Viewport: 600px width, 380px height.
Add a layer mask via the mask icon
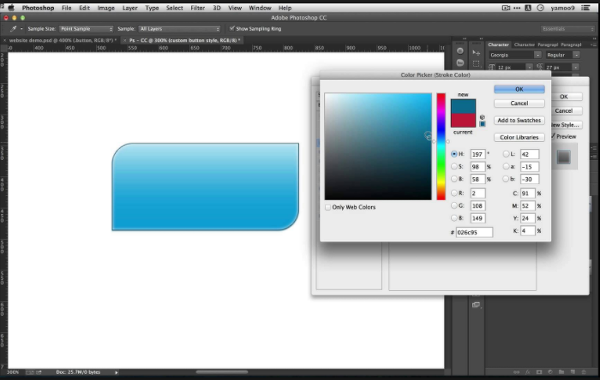[539, 372]
